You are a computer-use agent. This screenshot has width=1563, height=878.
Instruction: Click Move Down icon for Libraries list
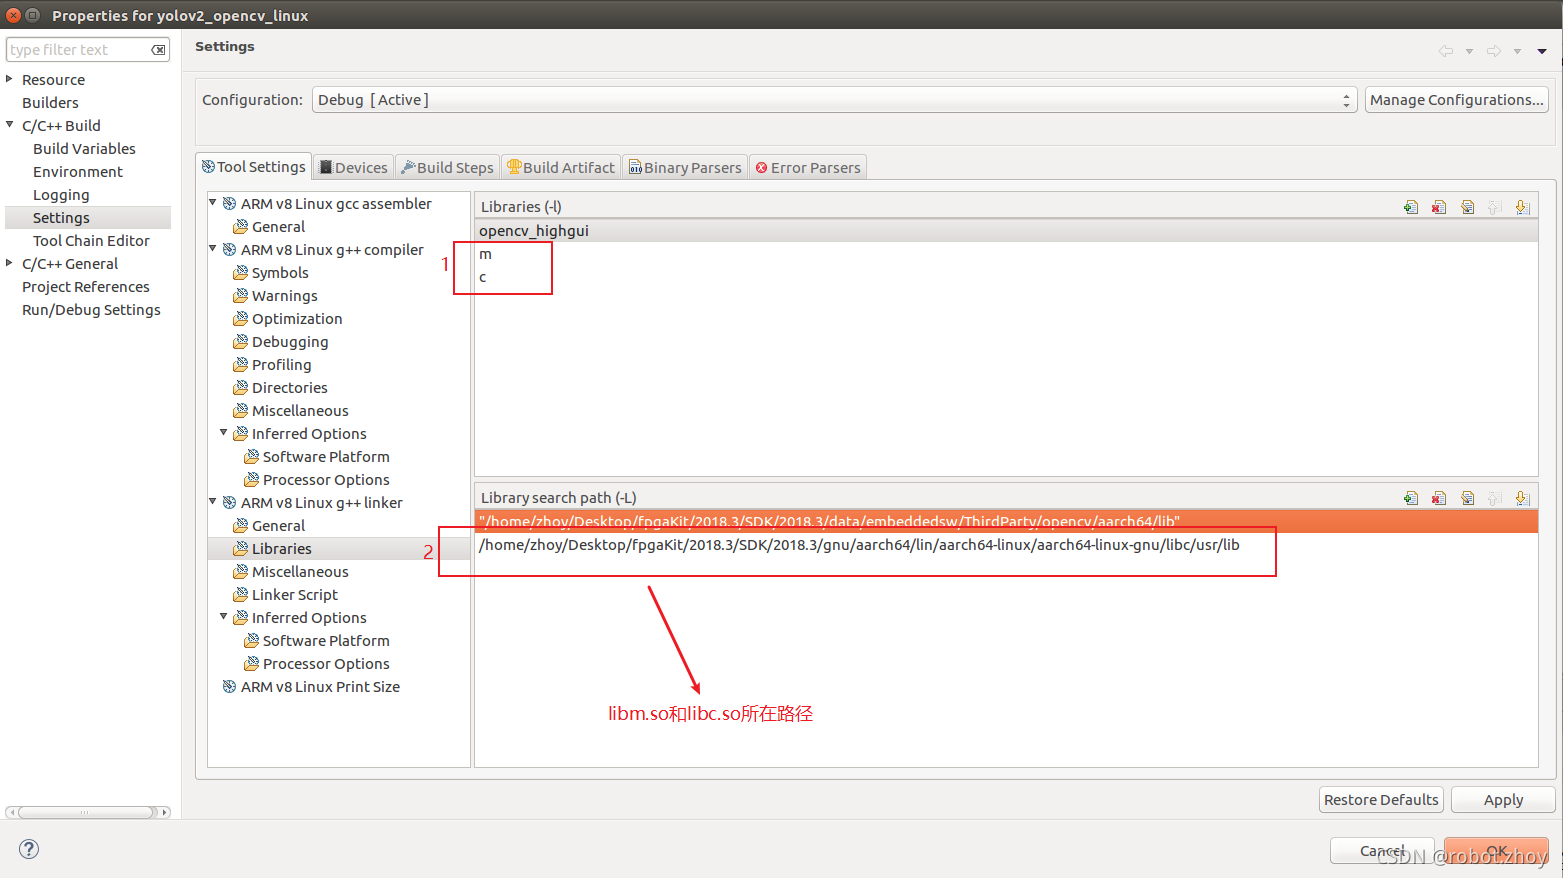pos(1522,207)
